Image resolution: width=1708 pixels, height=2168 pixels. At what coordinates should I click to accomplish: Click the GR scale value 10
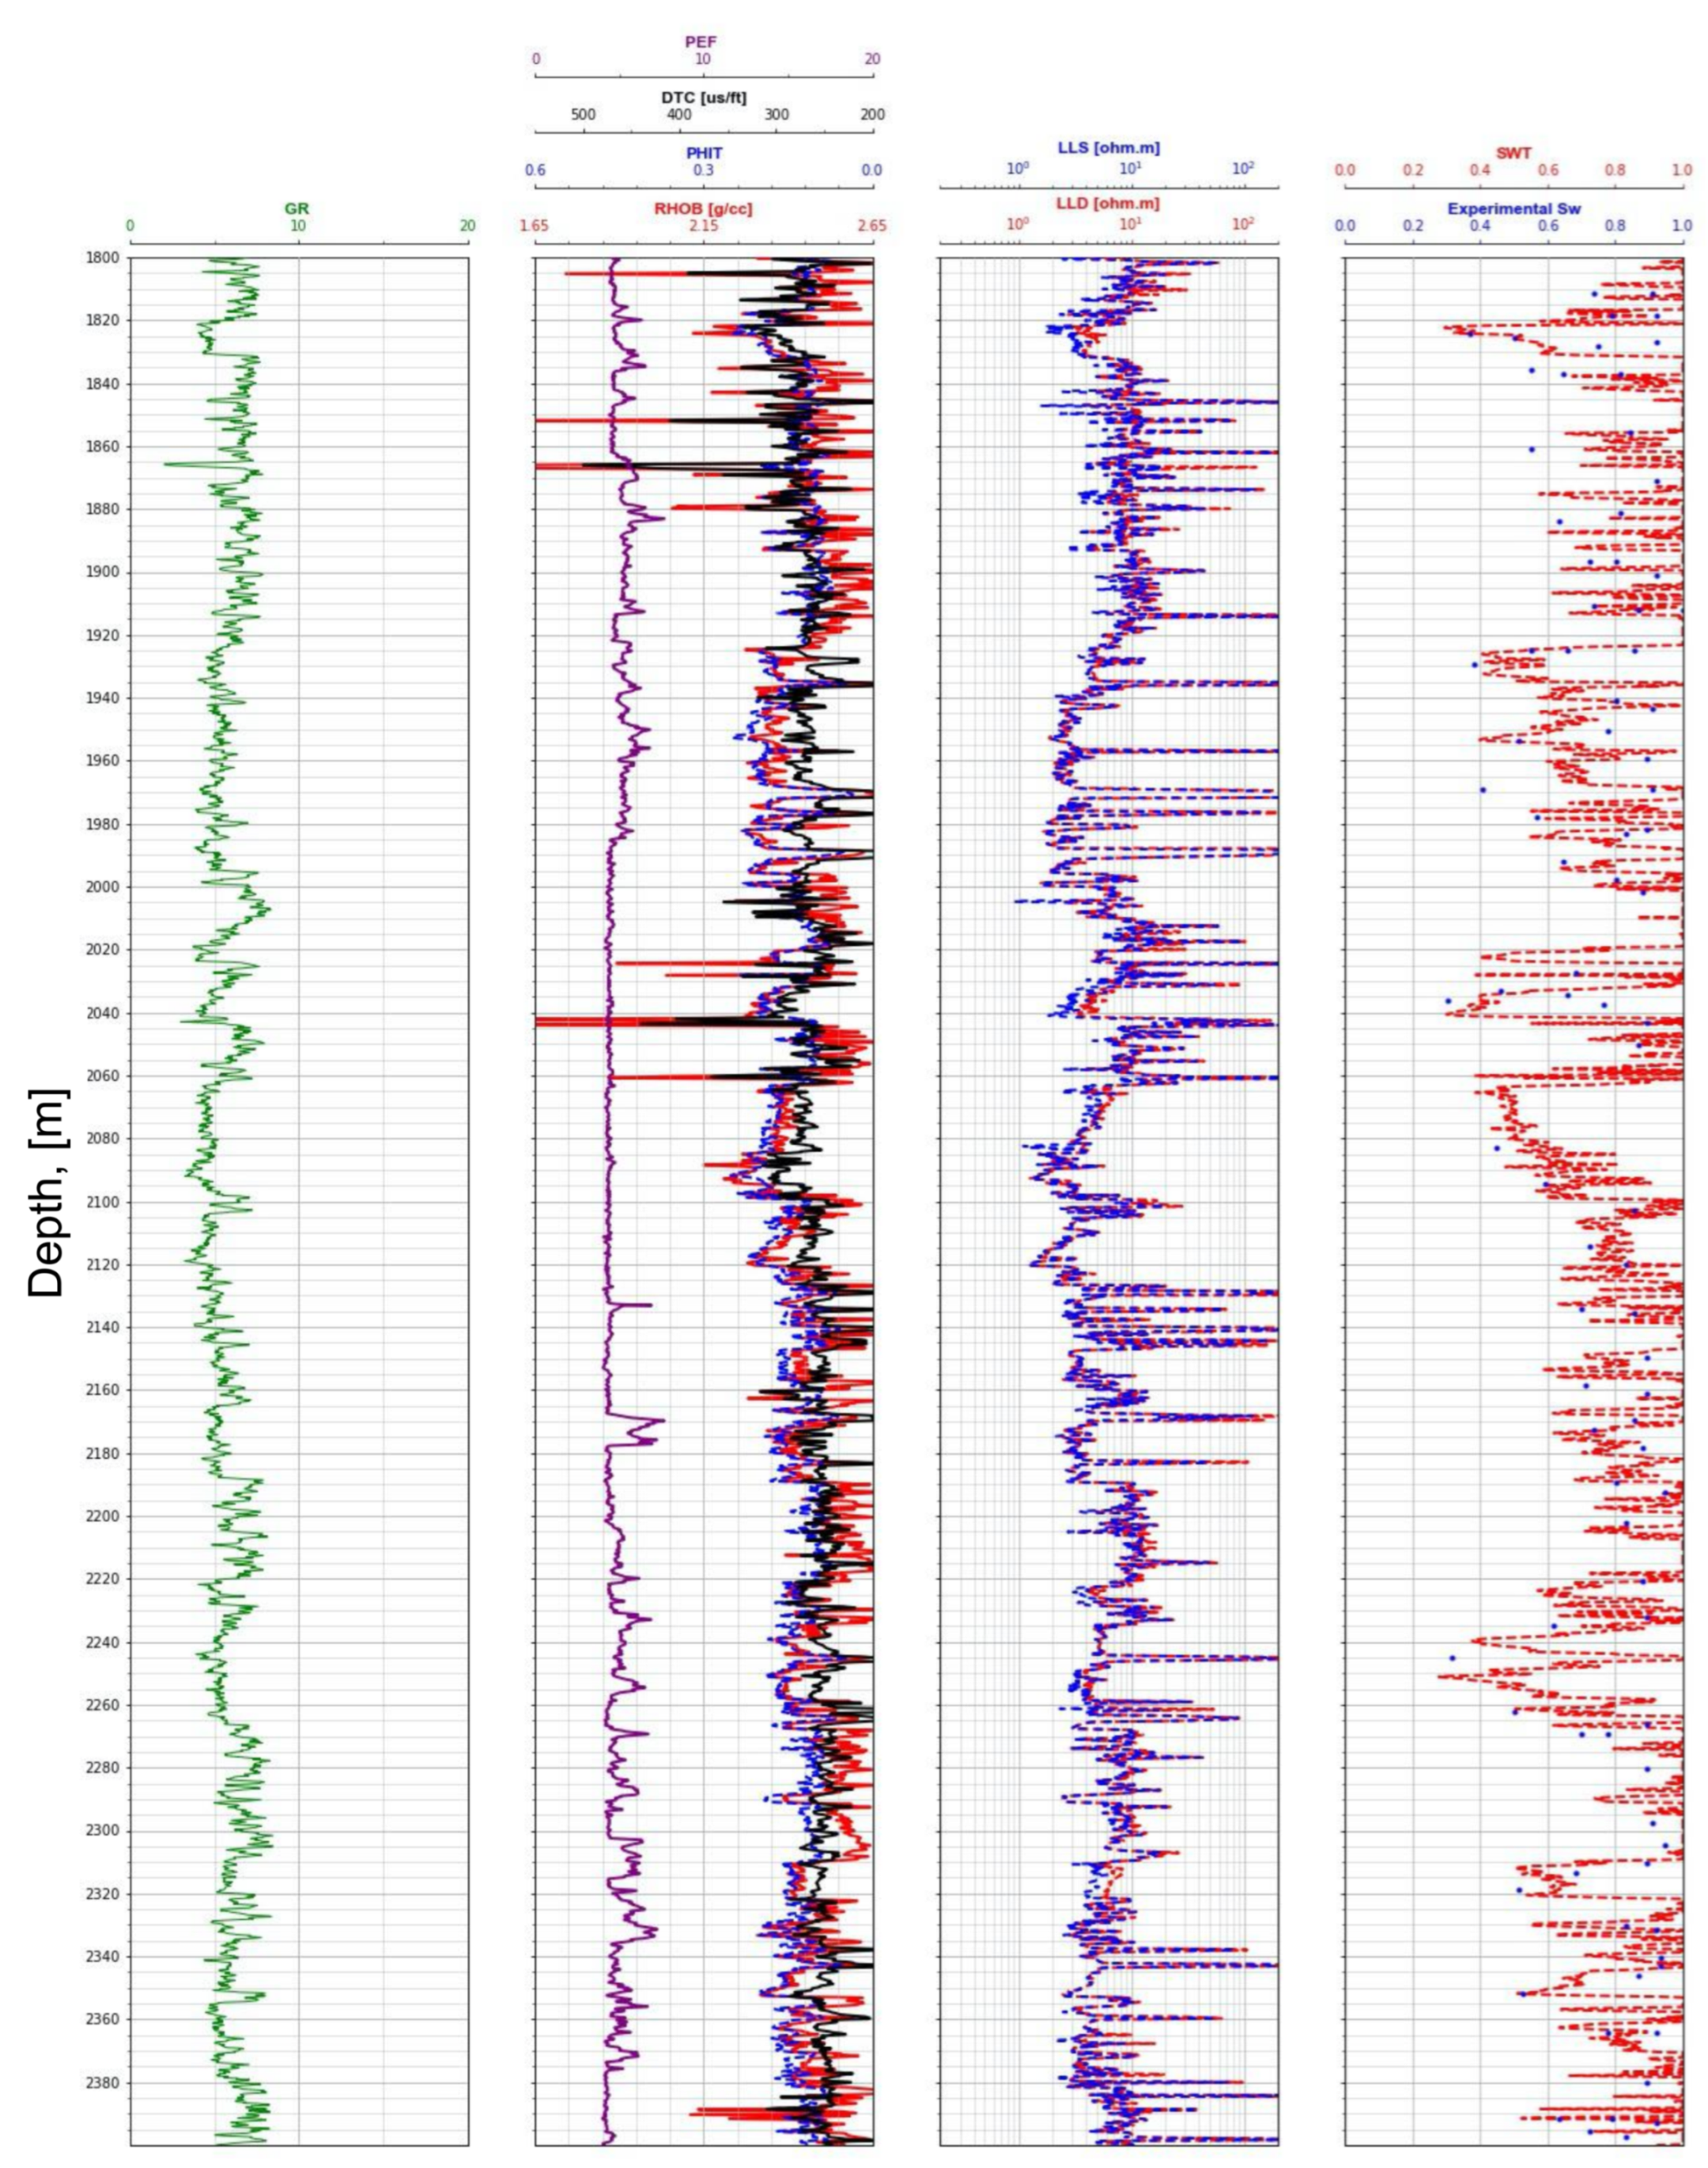(298, 226)
